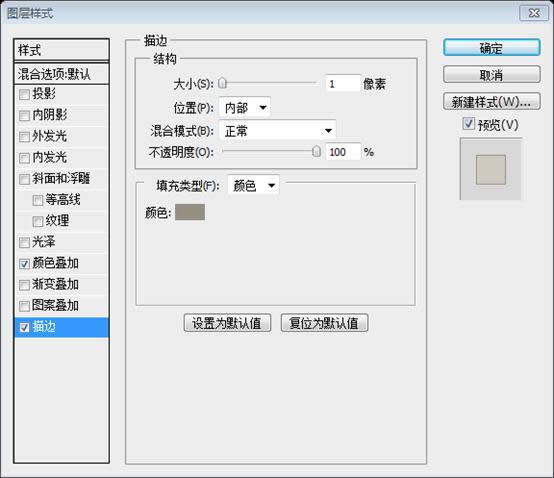This screenshot has height=478, width=554.
Task: Click the 大小(S) size input field
Action: pos(343,84)
